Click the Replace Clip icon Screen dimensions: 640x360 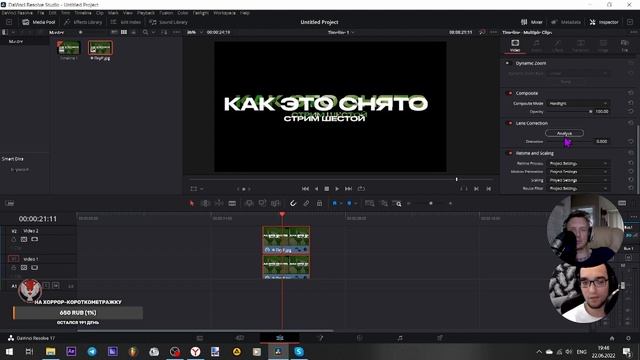pos(276,203)
